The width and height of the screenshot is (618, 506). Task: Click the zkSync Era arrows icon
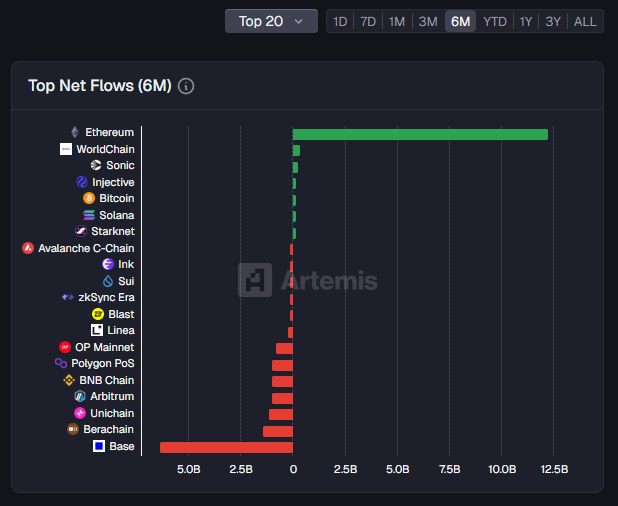coord(68,297)
